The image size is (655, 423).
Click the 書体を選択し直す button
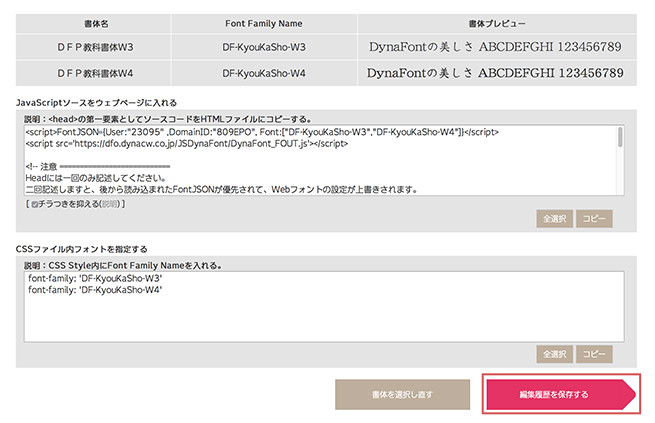[402, 395]
